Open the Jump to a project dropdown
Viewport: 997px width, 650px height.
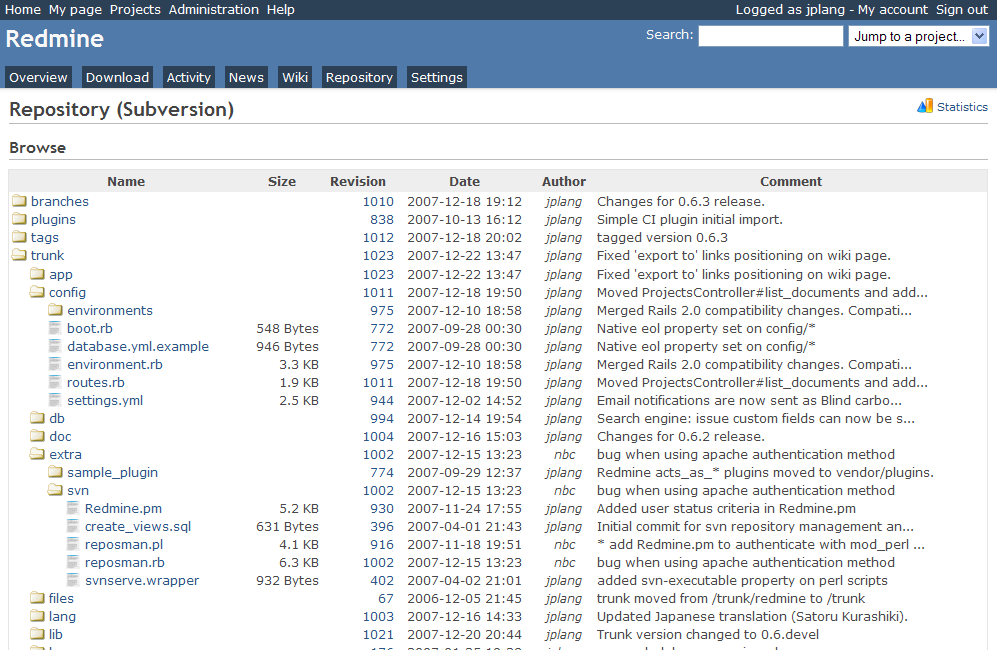click(x=918, y=36)
